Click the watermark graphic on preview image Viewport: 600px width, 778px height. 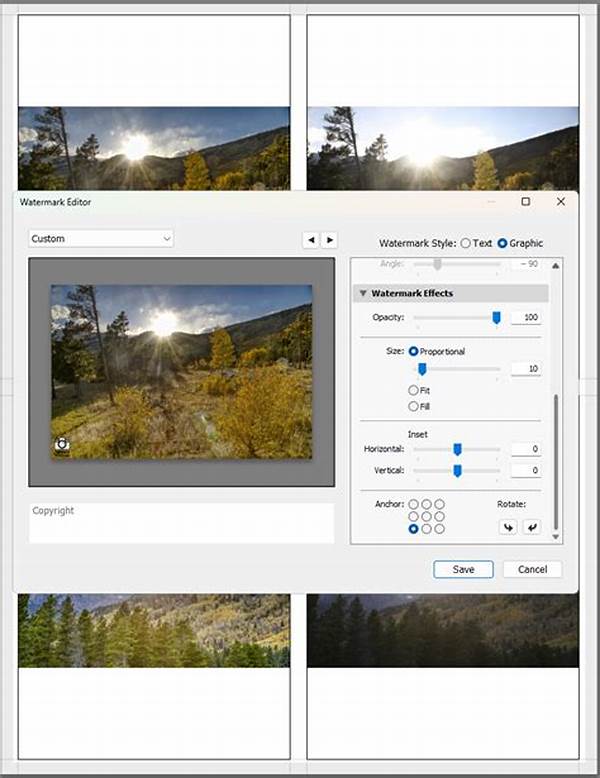point(62,445)
